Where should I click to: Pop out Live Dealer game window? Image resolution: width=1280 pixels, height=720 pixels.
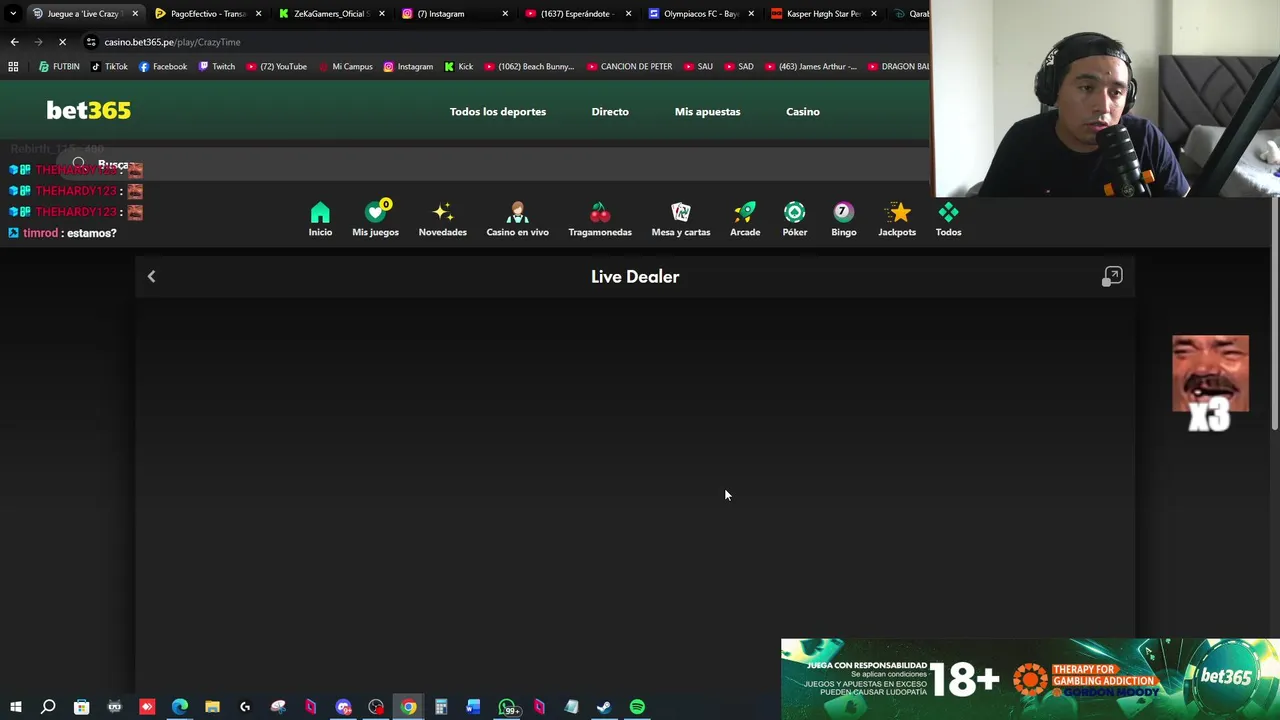coord(1112,277)
